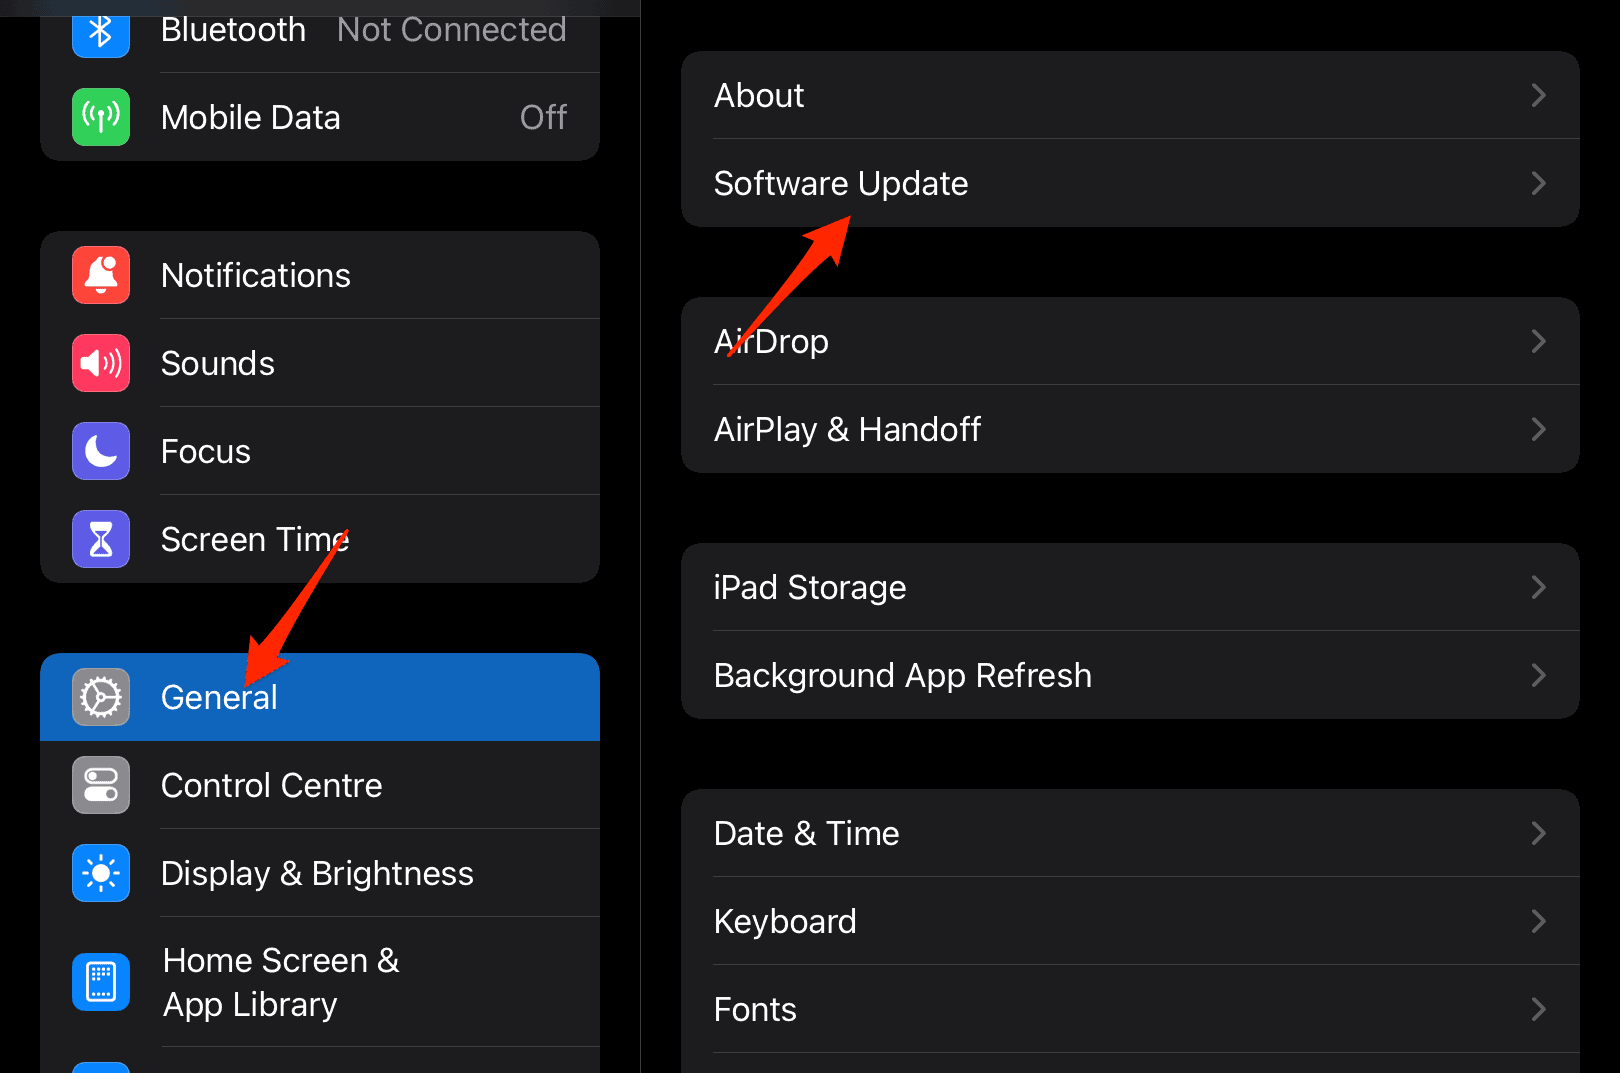Tap the Sounds speaker icon
This screenshot has width=1620, height=1073.
(101, 363)
